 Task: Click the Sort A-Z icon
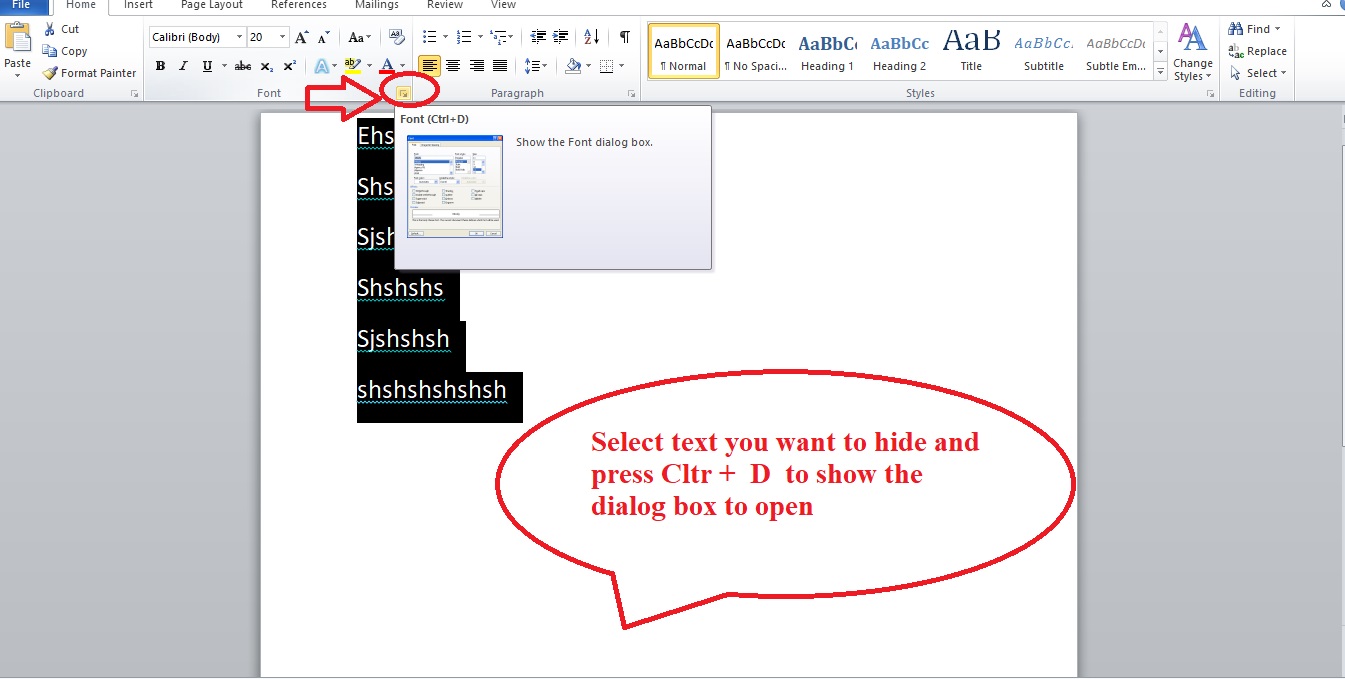click(x=590, y=36)
